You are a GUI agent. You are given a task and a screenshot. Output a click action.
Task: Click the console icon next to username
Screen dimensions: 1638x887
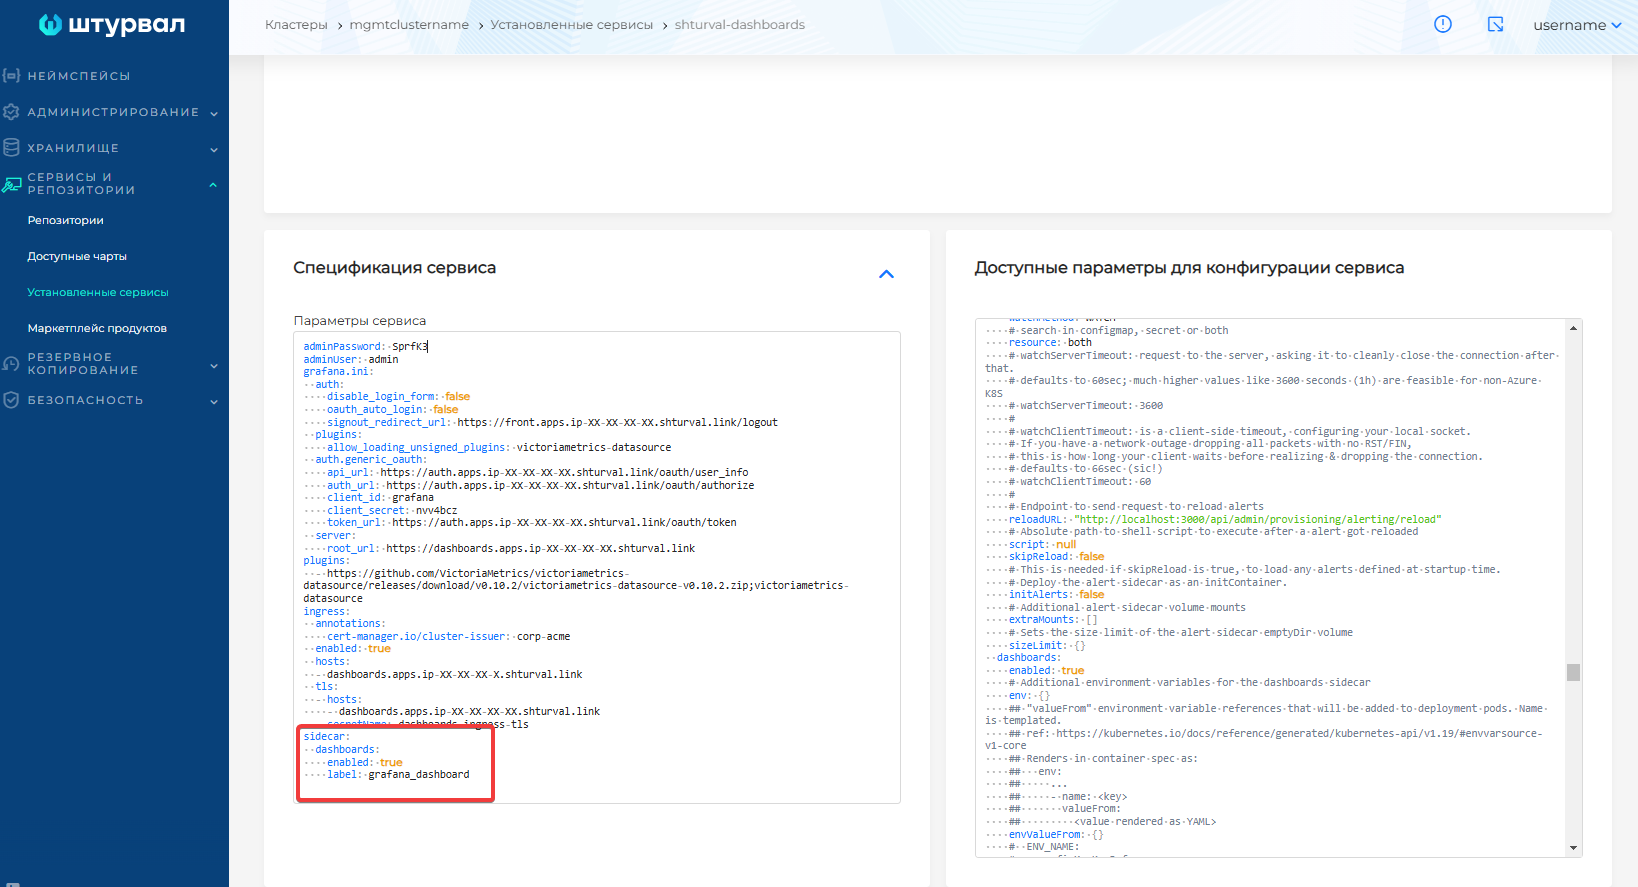1495,24
